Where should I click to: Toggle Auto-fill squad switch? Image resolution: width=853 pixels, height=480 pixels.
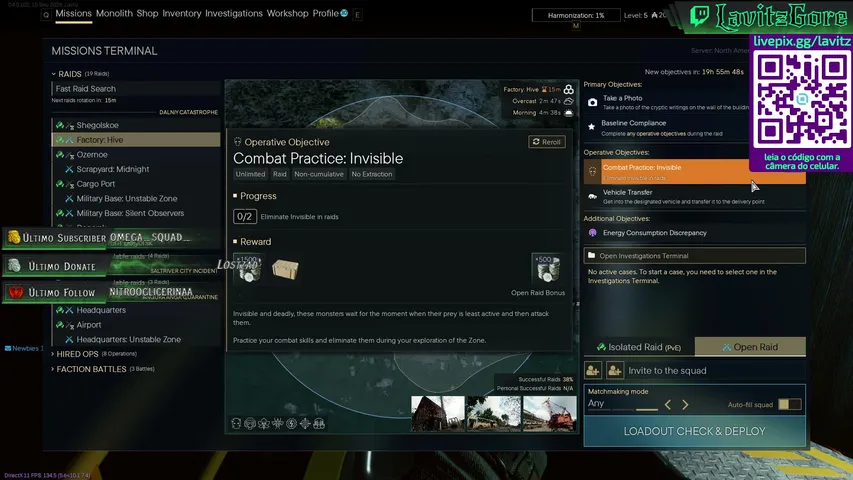pos(789,404)
